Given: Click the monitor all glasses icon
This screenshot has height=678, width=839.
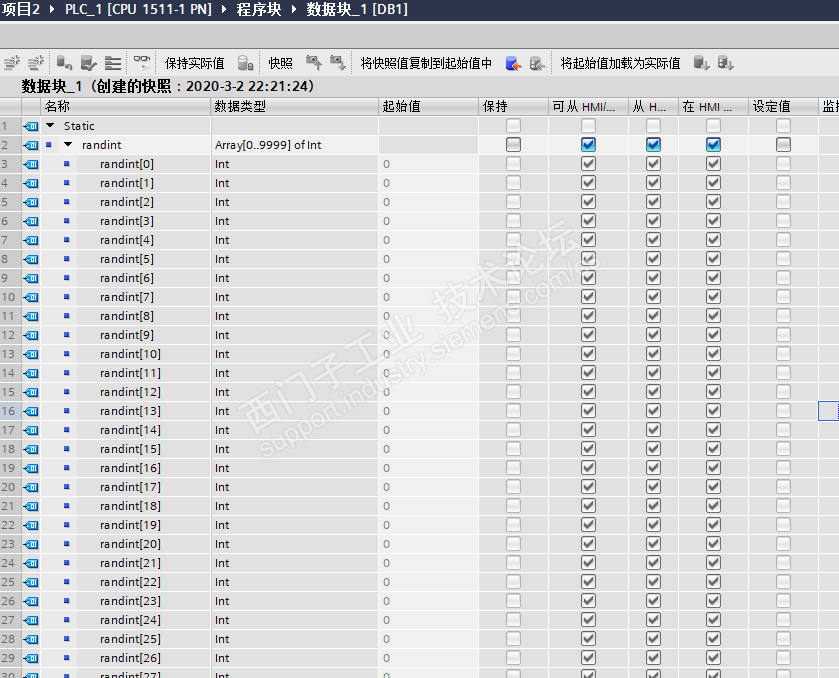Looking at the screenshot, I should (142, 63).
